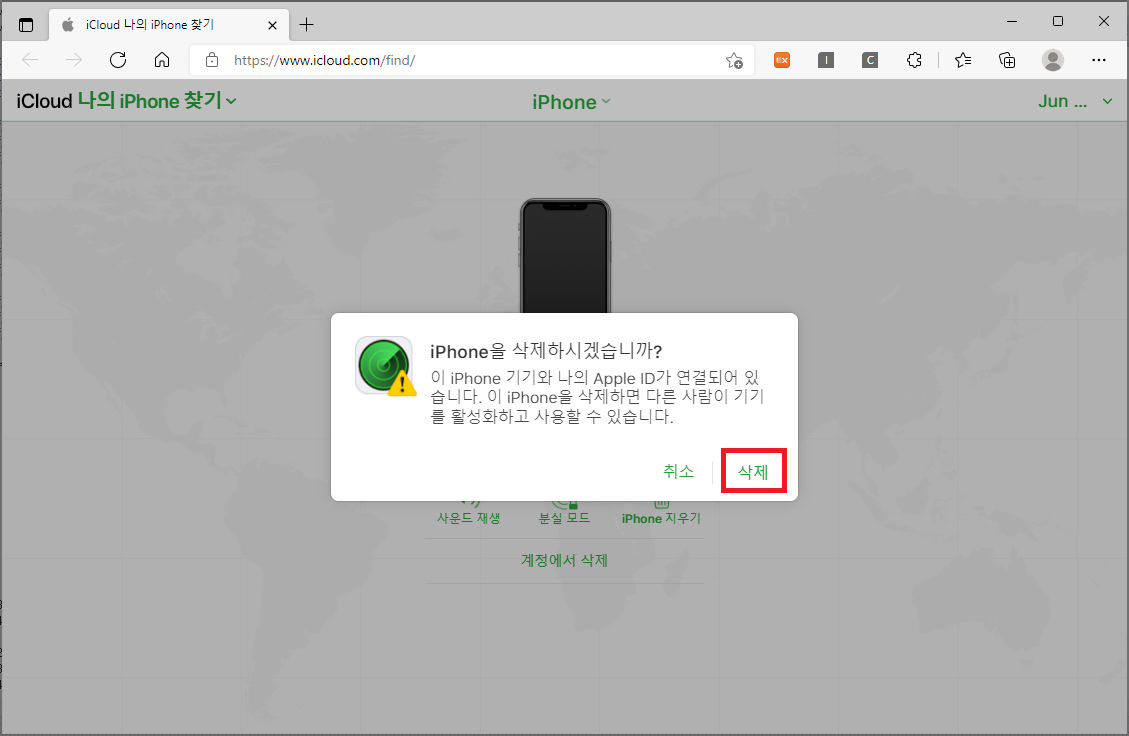Add page to favorites star icon
This screenshot has height=736, width=1129.
[734, 60]
